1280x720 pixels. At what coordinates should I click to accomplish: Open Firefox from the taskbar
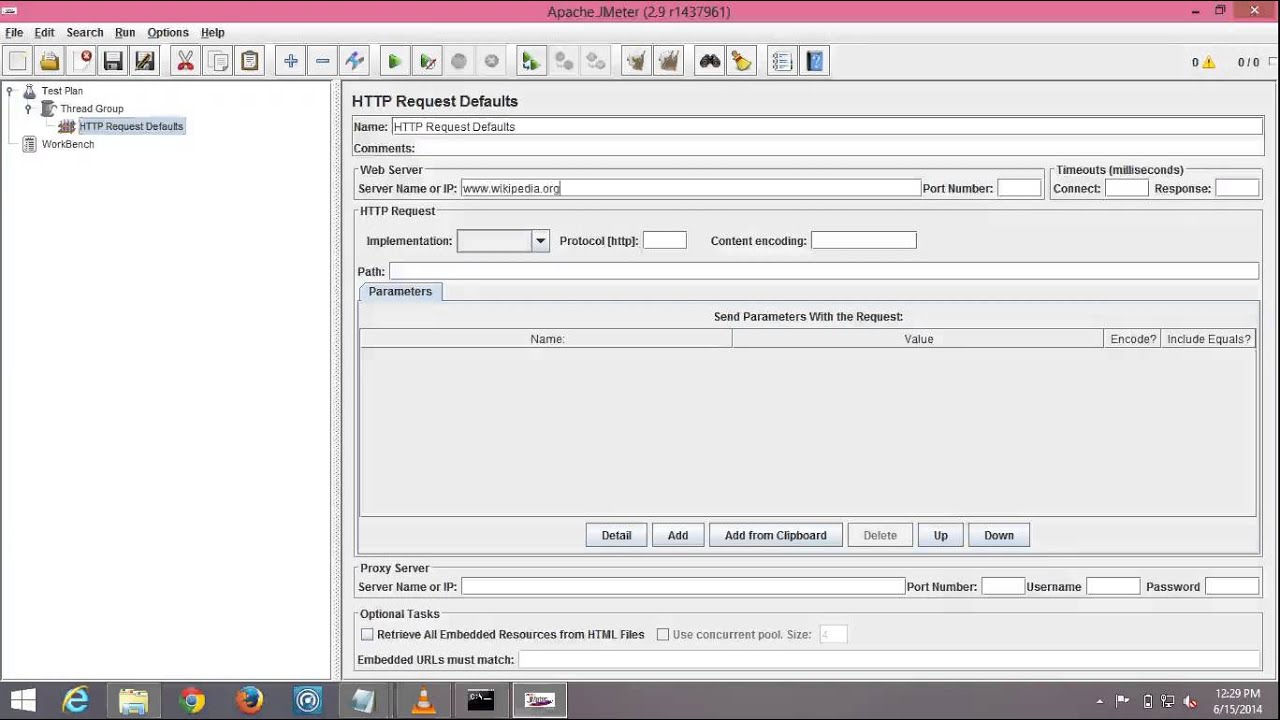(x=250, y=700)
